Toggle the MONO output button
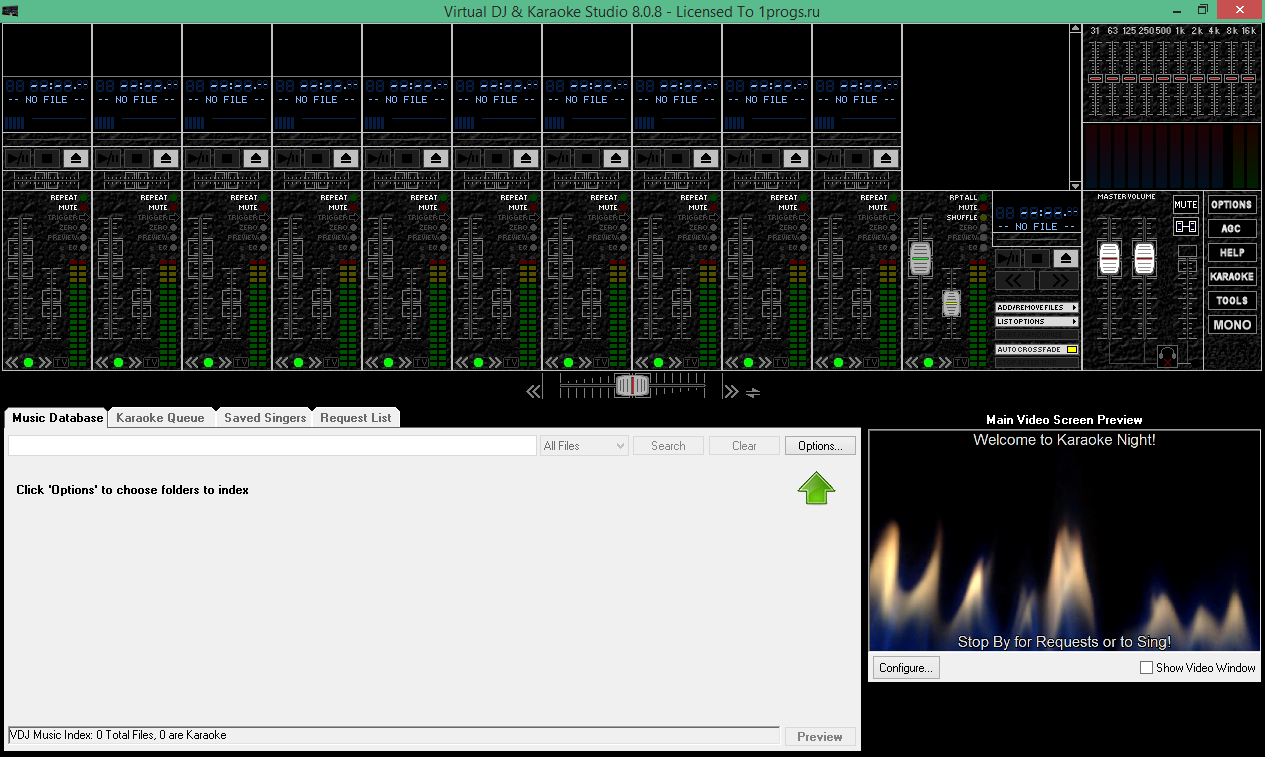 [x=1231, y=325]
